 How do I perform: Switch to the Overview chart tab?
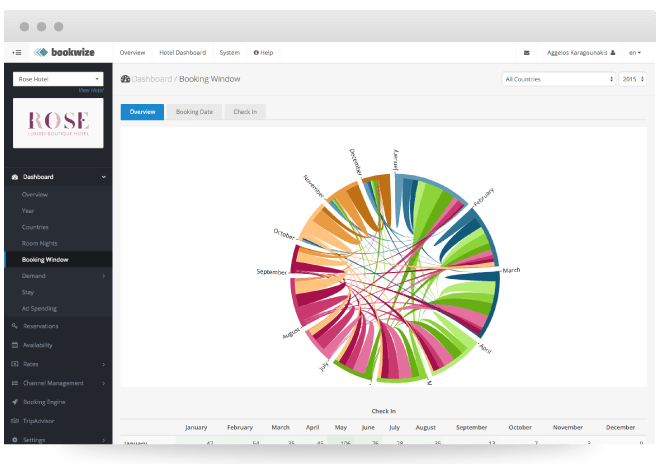[x=142, y=112]
